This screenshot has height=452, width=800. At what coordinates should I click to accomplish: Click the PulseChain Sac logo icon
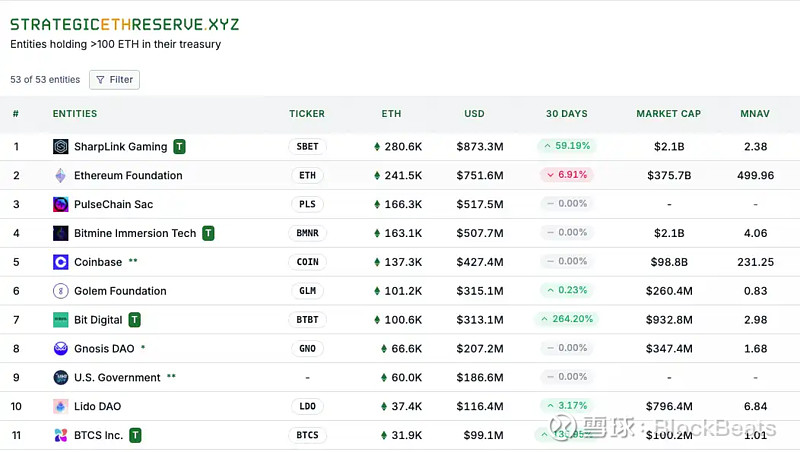61,205
